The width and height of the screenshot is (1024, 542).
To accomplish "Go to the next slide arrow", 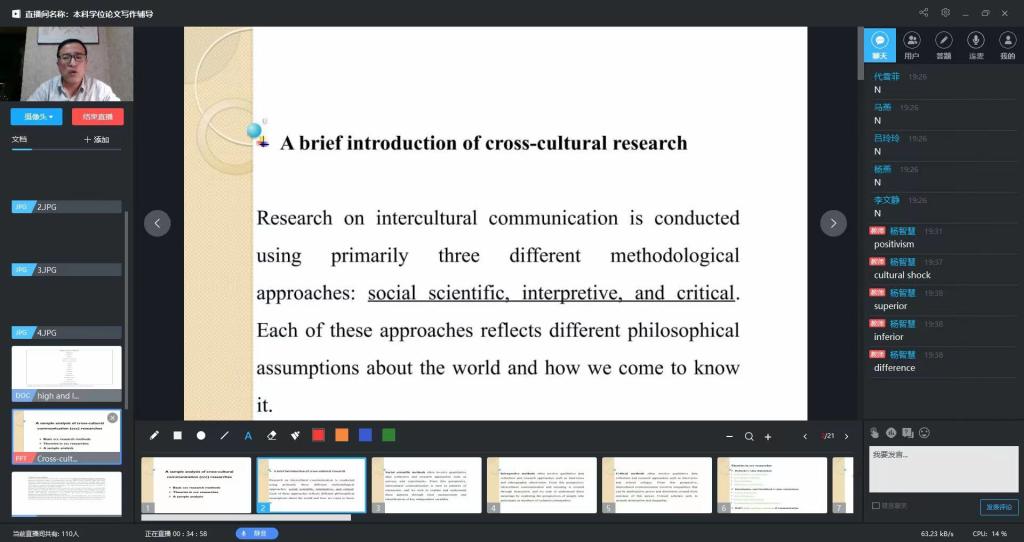I will 833,224.
